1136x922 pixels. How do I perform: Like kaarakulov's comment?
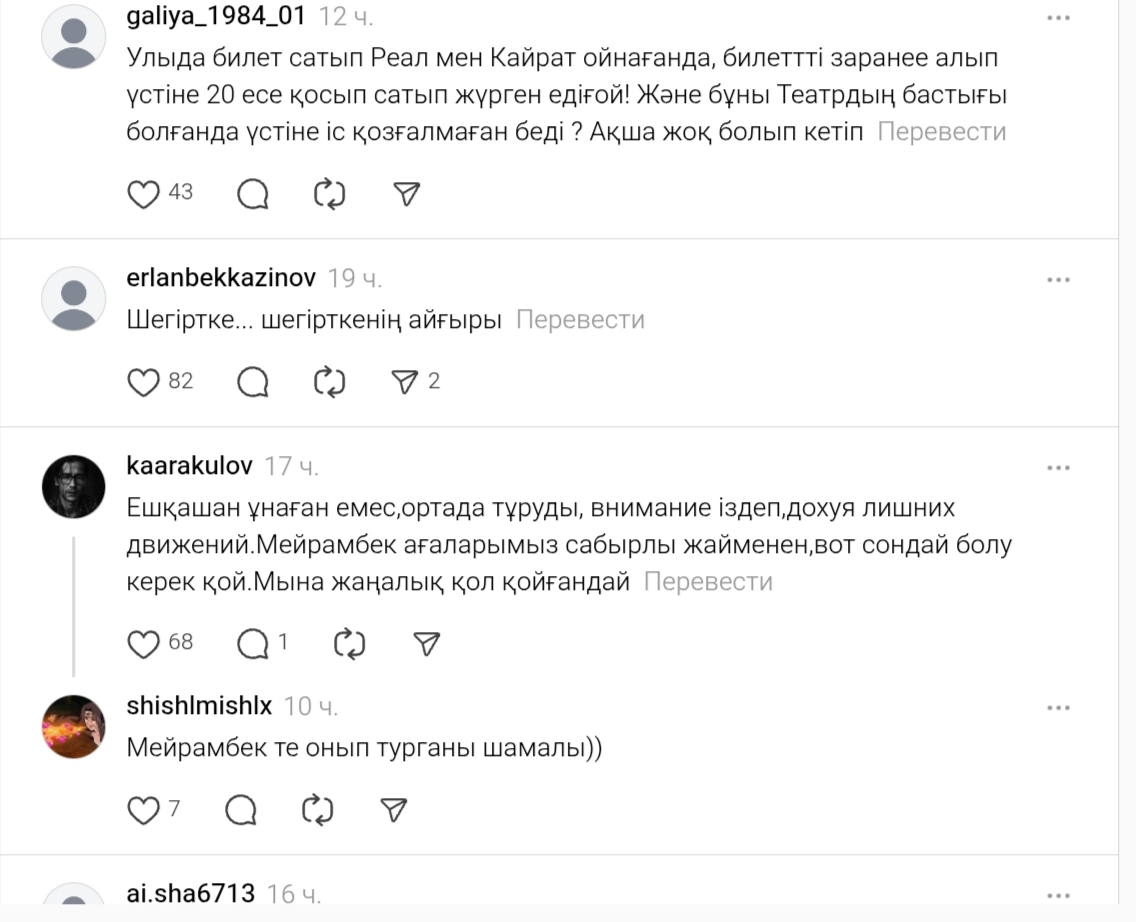[145, 643]
